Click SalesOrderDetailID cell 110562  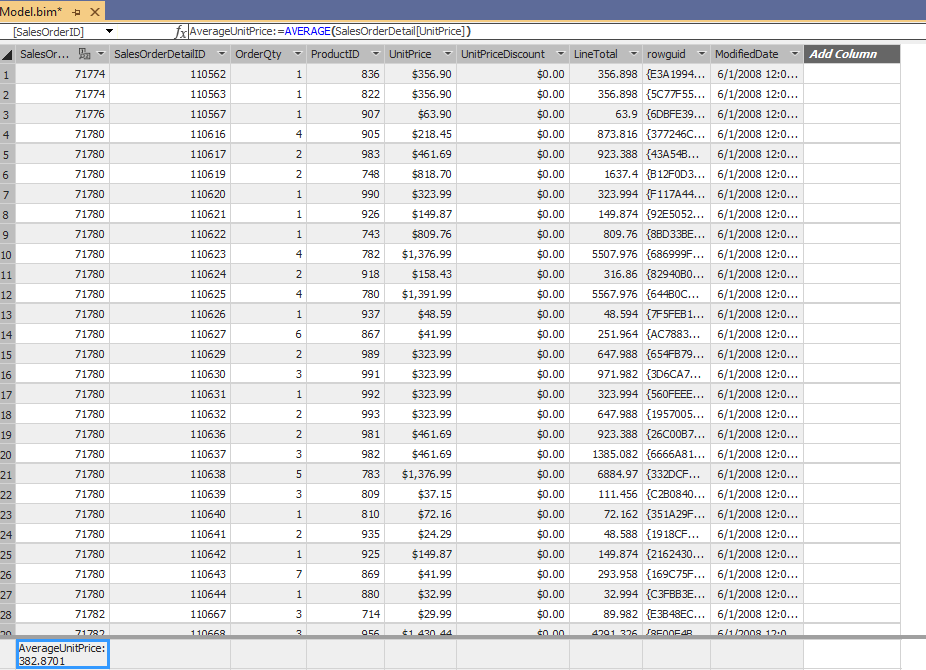[x=170, y=74]
